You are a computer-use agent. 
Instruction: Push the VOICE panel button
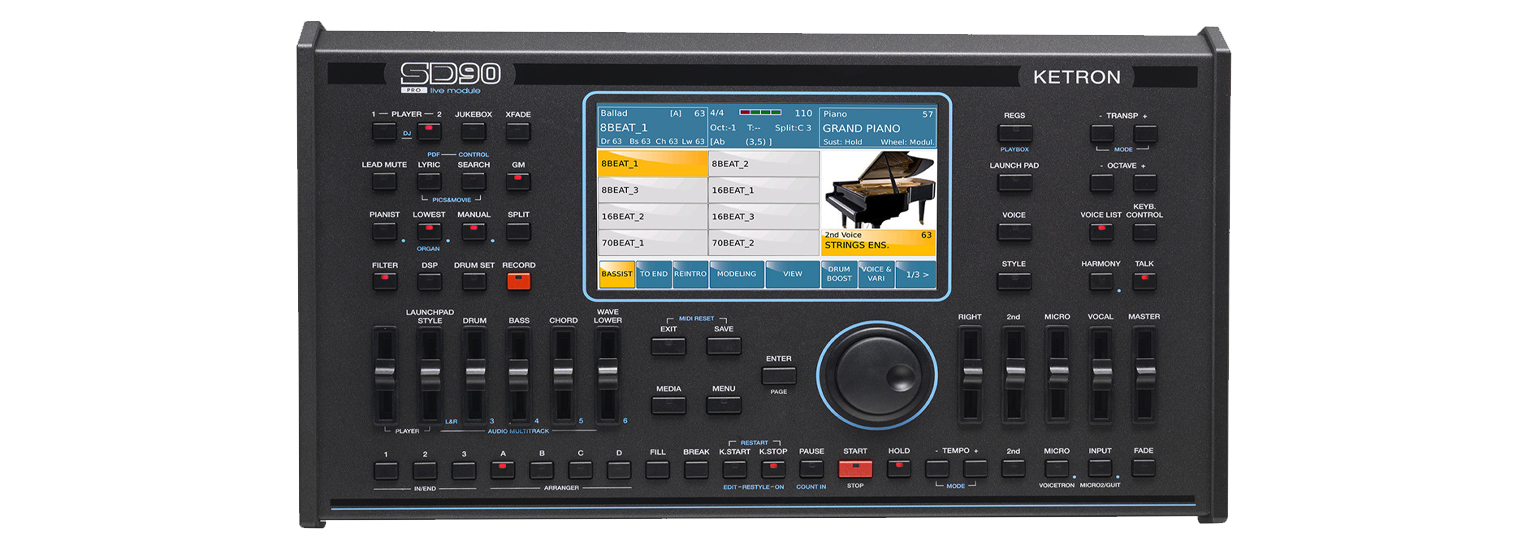tap(1014, 232)
